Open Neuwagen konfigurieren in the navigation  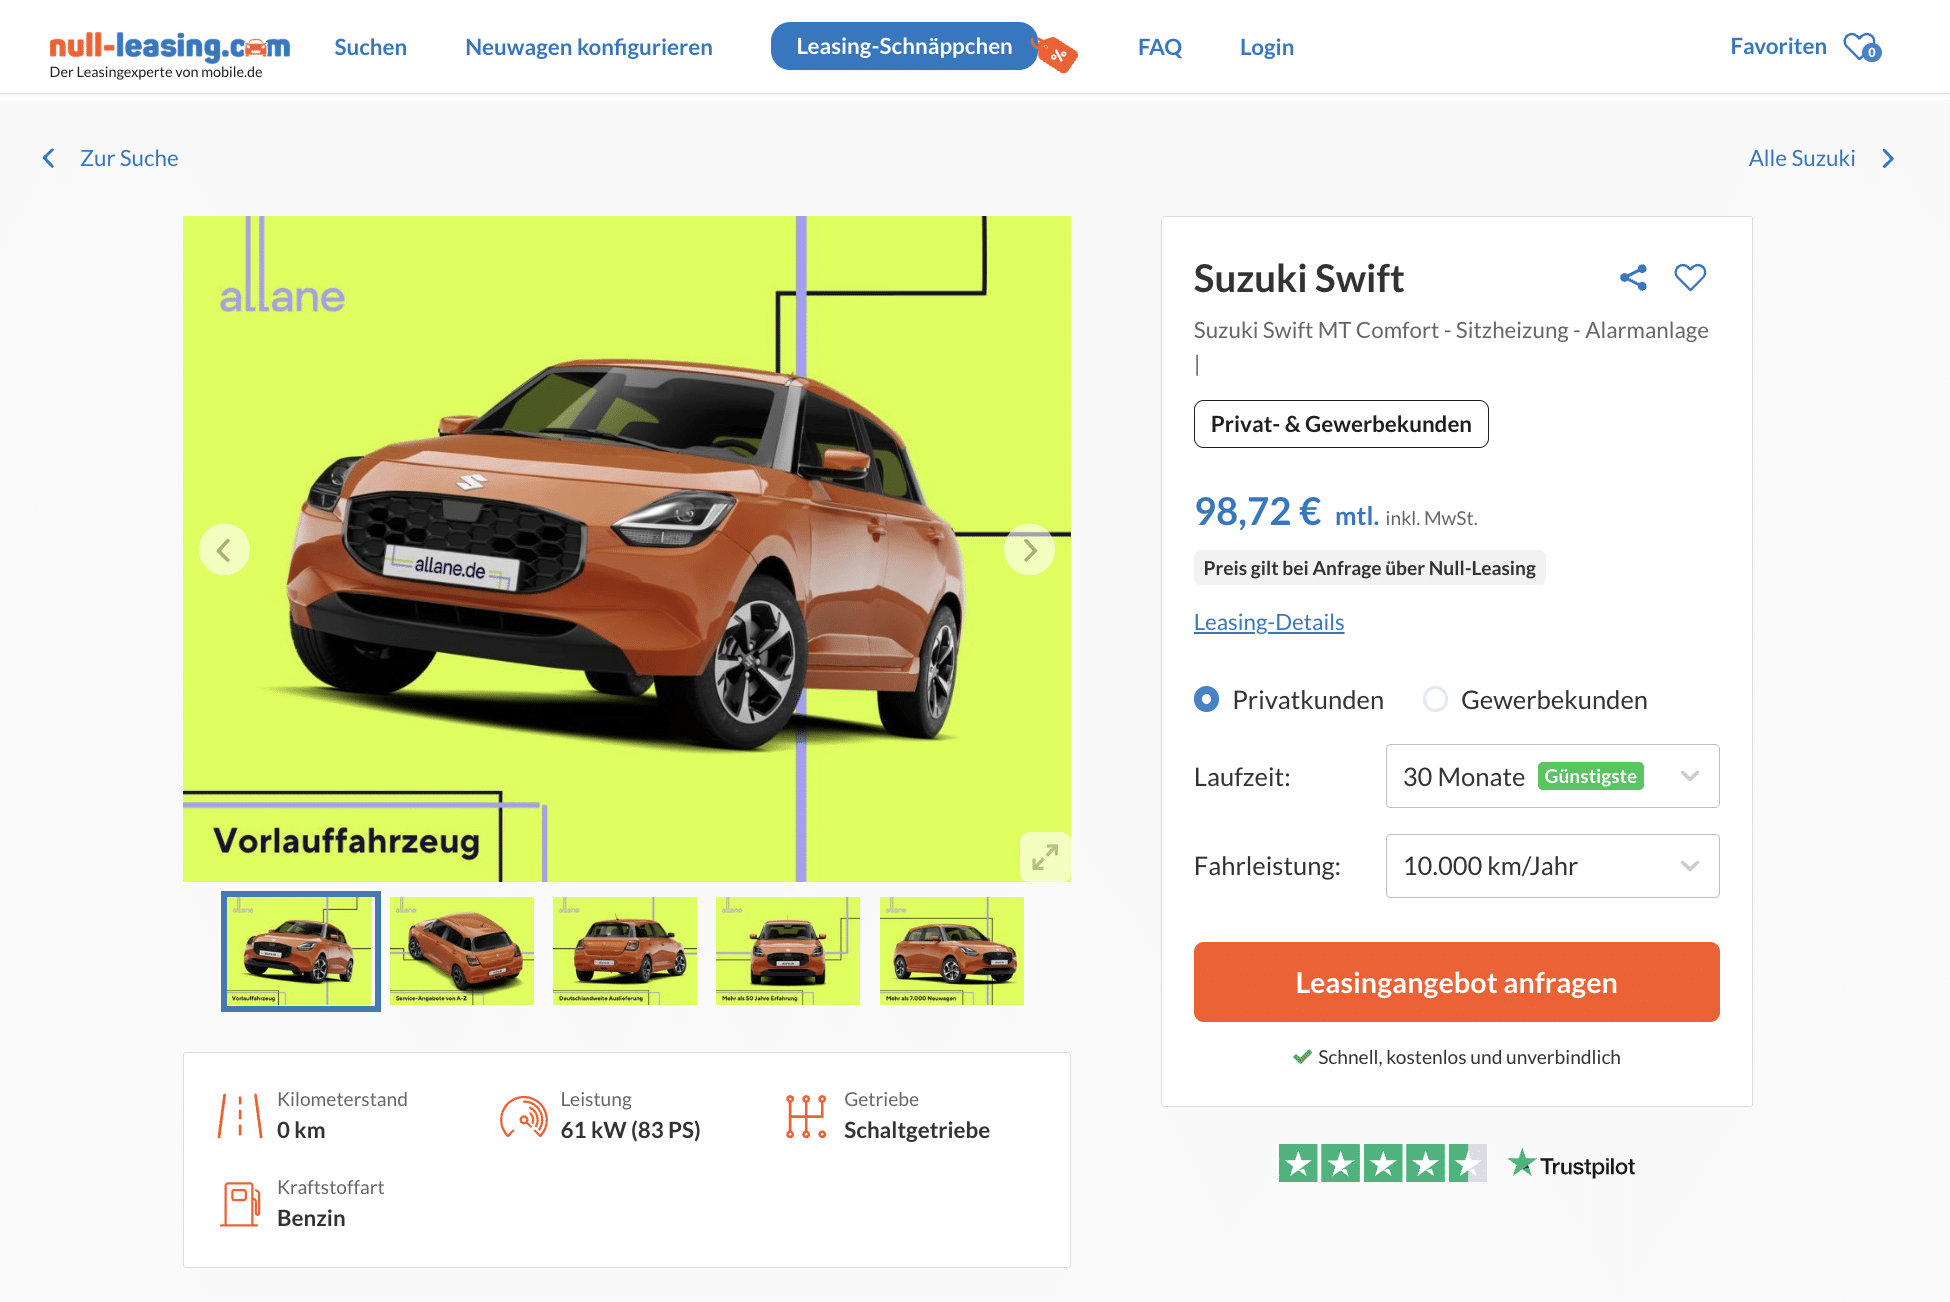pyautogui.click(x=589, y=47)
